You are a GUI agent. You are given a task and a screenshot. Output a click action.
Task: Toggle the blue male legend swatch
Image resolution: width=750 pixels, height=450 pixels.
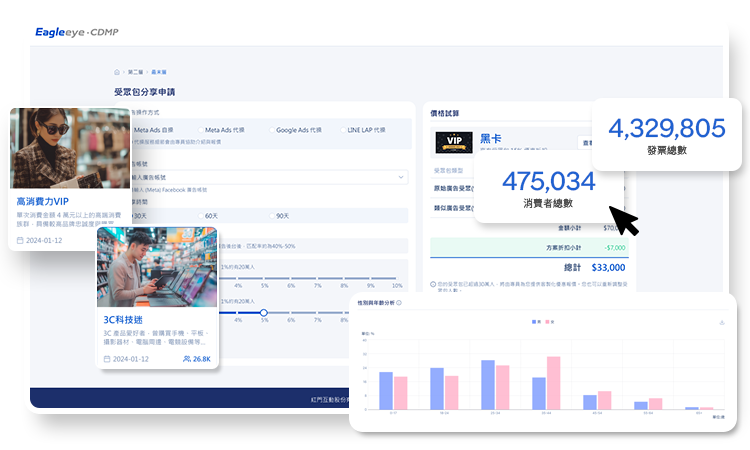pos(534,322)
